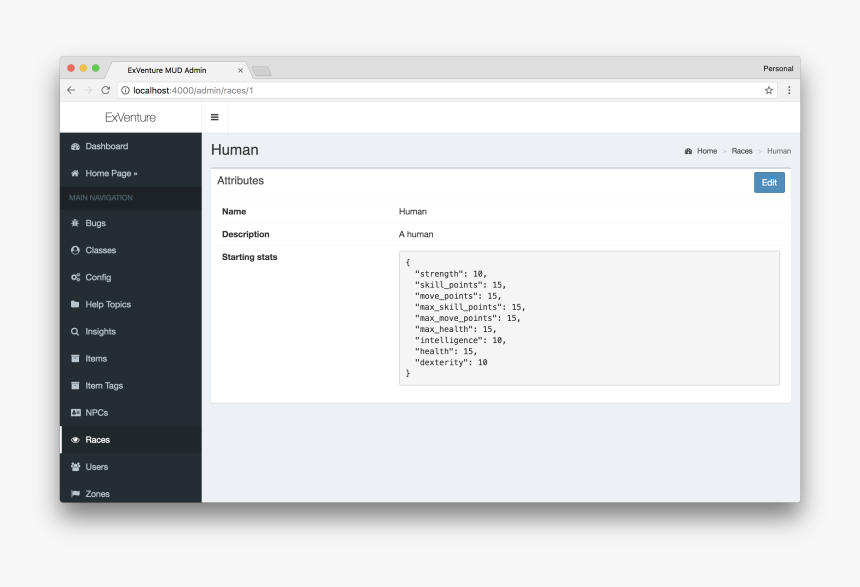Click the "Starting stats" label
This screenshot has width=860, height=587.
click(250, 257)
